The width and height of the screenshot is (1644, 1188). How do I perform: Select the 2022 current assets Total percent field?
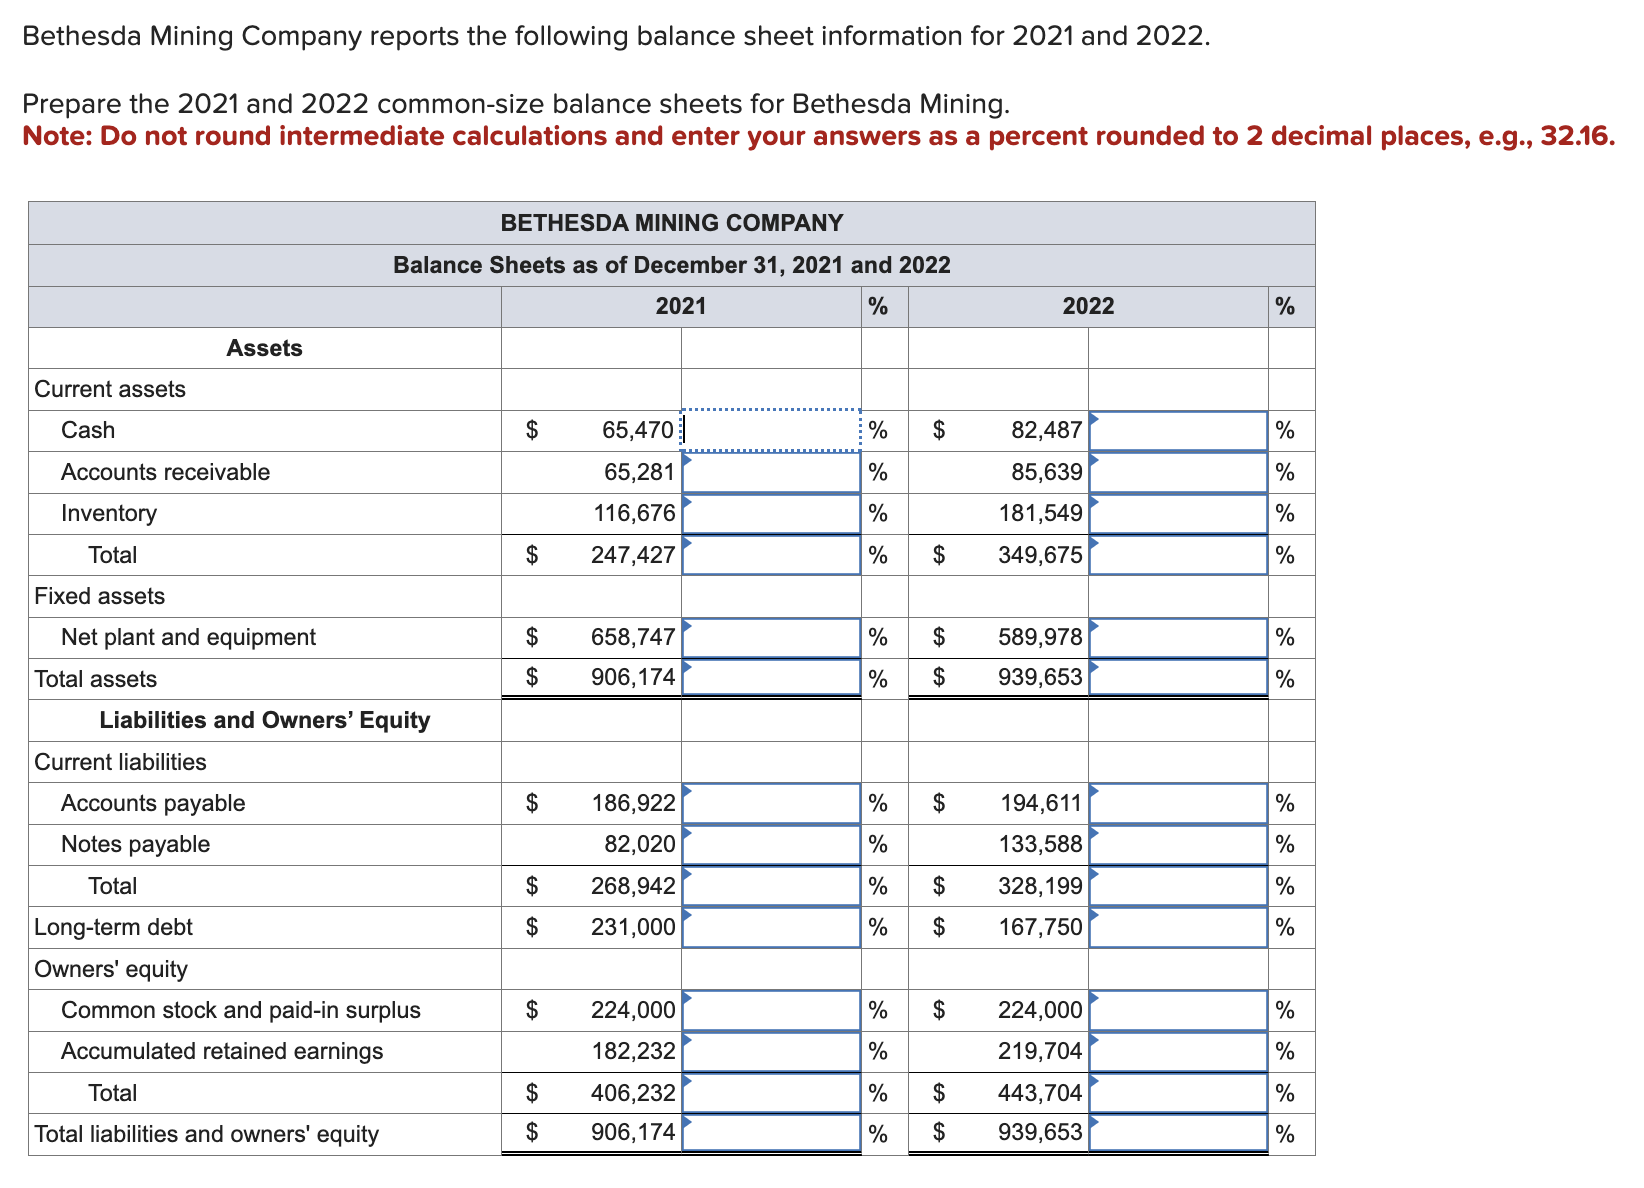coord(1178,555)
